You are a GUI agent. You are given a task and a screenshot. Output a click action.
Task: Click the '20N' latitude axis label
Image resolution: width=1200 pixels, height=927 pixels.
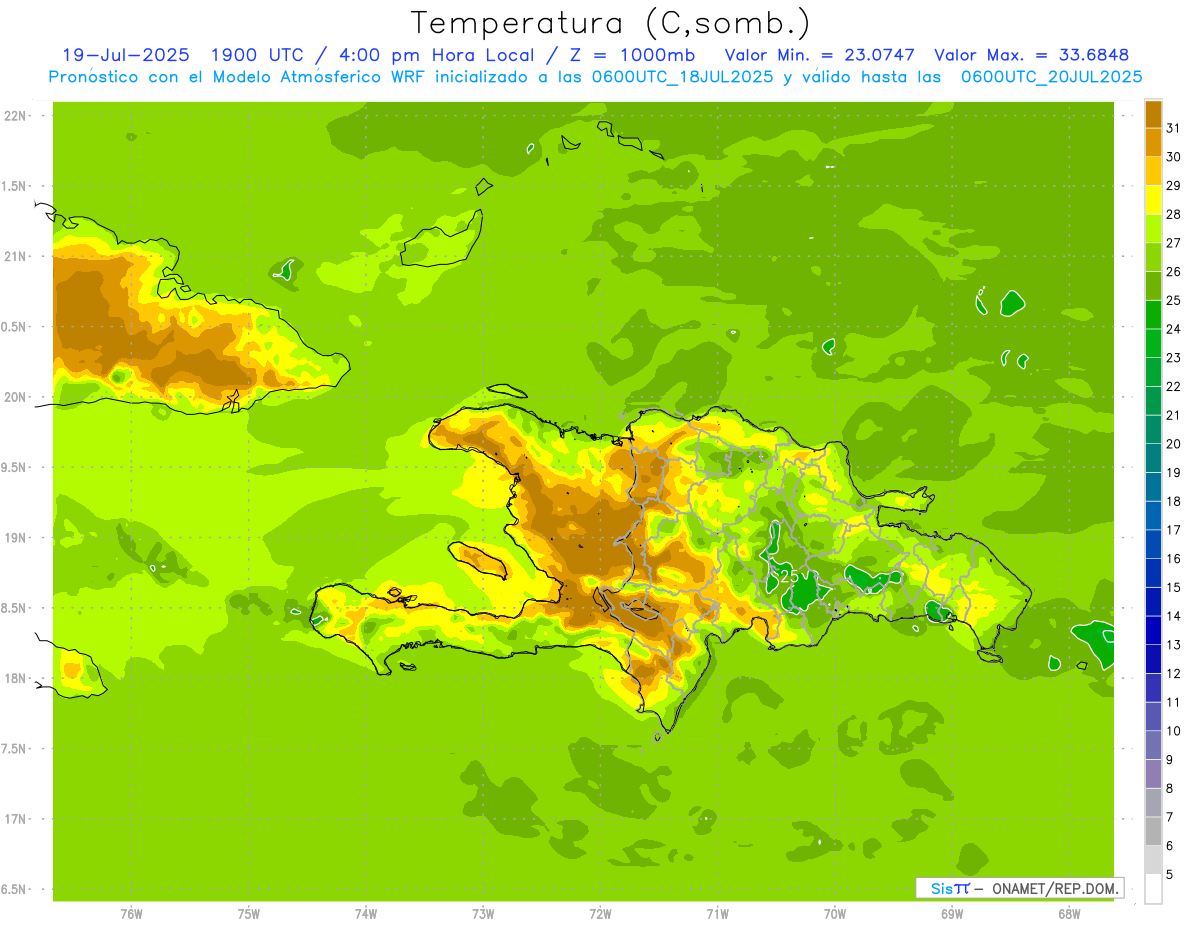point(15,397)
